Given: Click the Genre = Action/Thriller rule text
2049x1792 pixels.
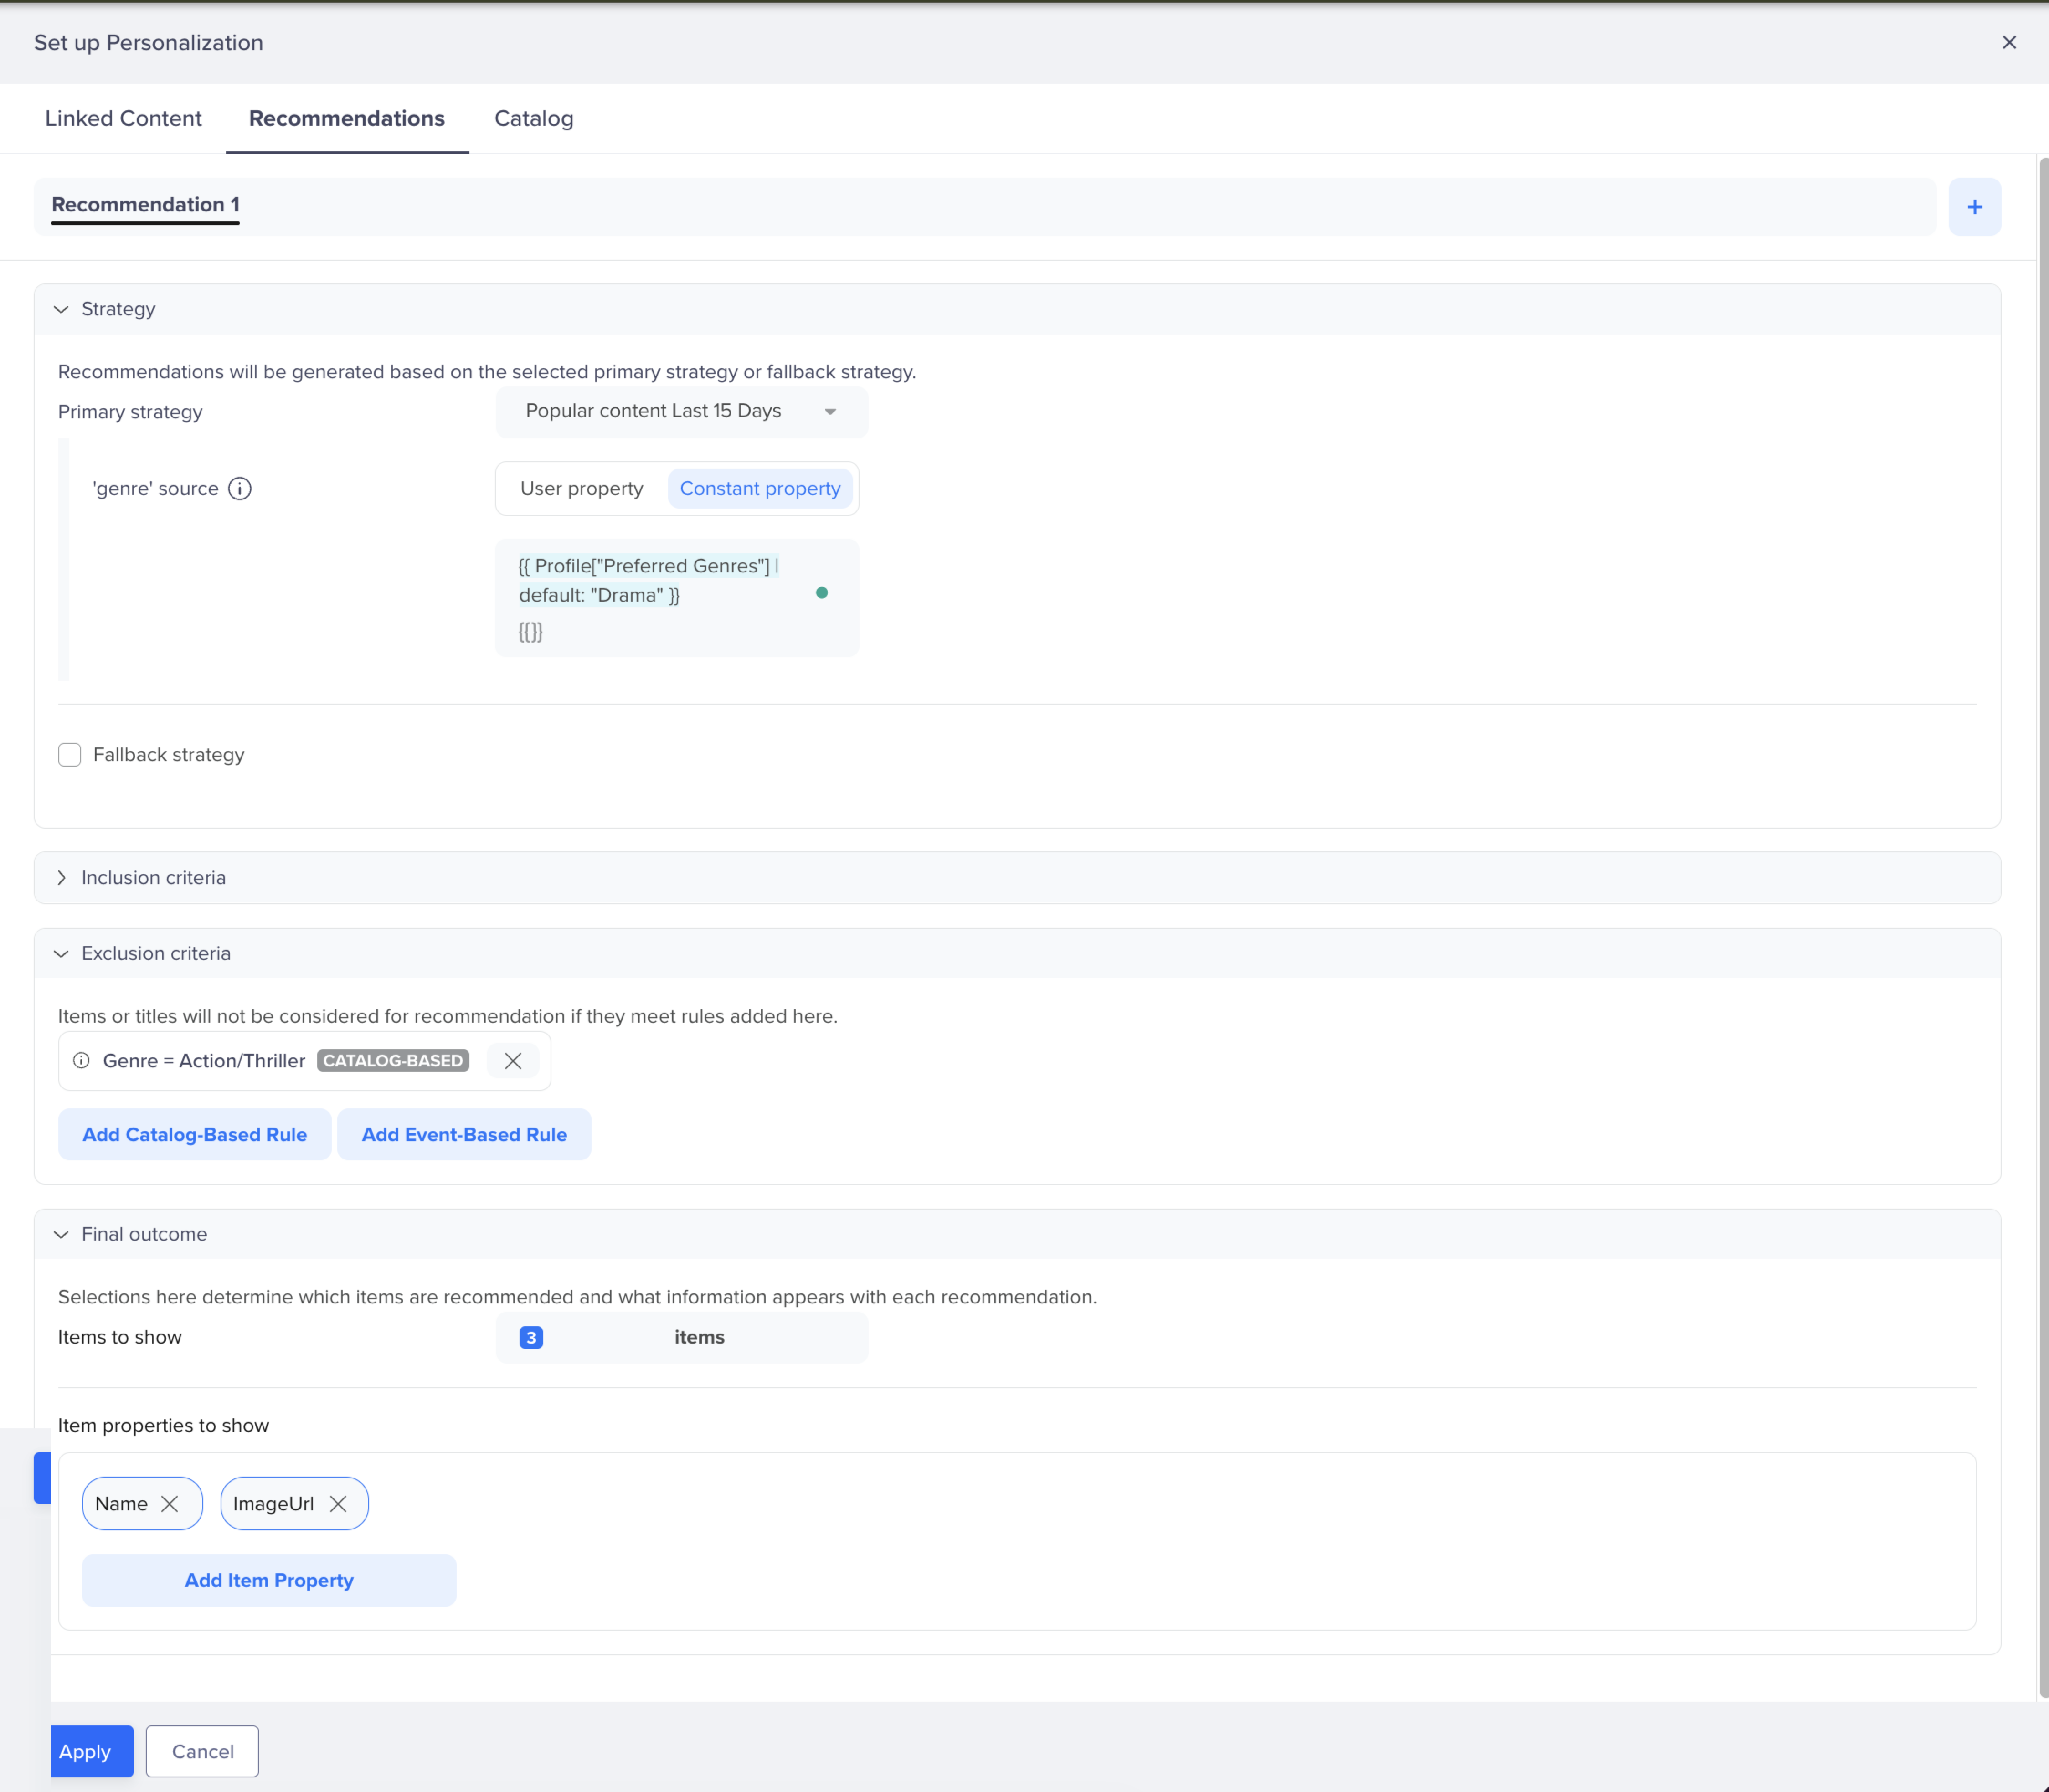Looking at the screenshot, I should (204, 1060).
